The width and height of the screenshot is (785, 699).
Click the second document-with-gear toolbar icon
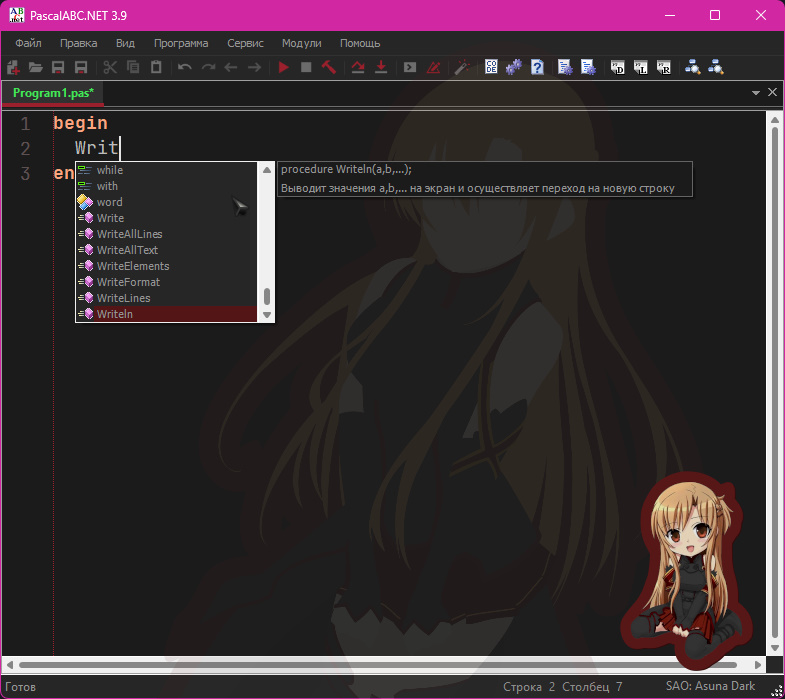click(x=588, y=67)
